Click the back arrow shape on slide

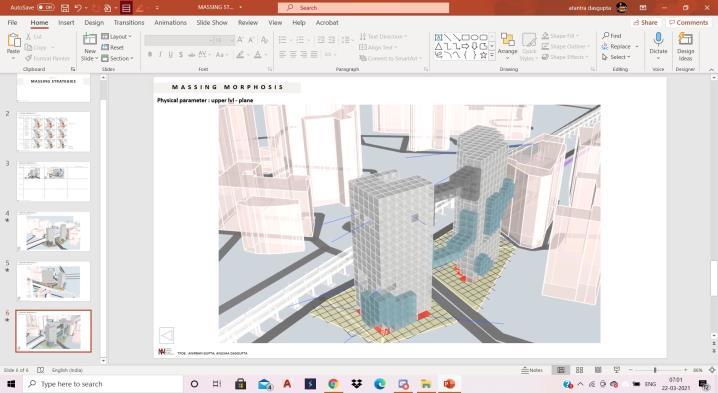(167, 335)
